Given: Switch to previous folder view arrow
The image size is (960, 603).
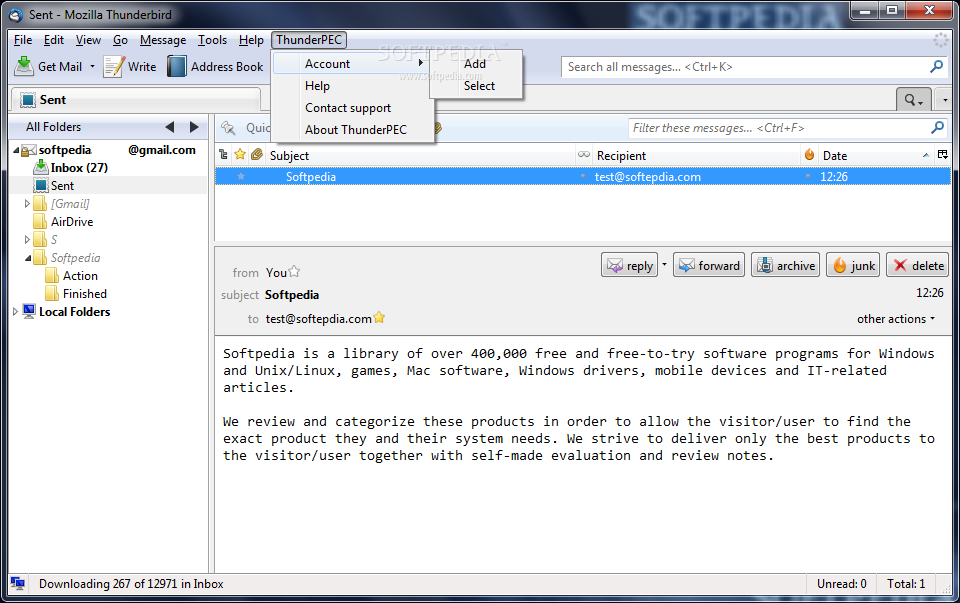Looking at the screenshot, I should coord(170,127).
